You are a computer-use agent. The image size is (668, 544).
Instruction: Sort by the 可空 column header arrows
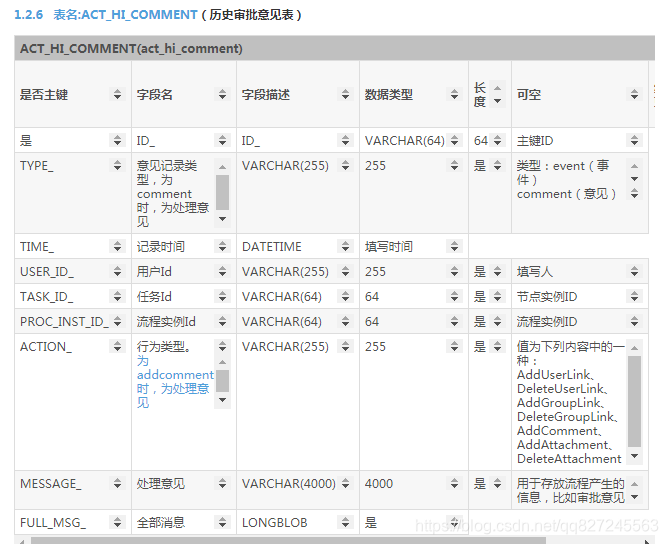634,94
